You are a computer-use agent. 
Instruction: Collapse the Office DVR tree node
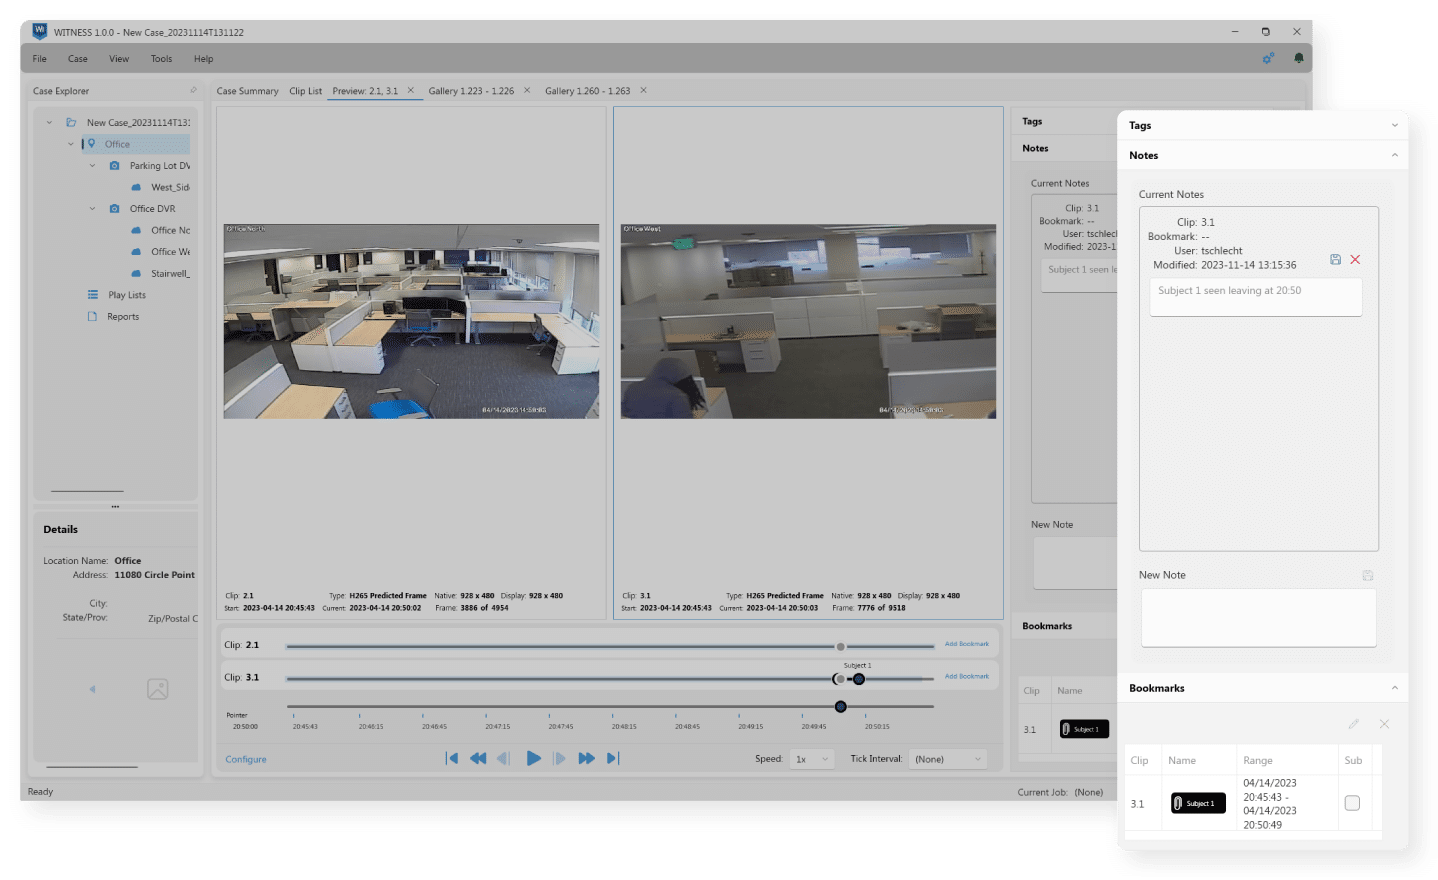click(x=93, y=209)
